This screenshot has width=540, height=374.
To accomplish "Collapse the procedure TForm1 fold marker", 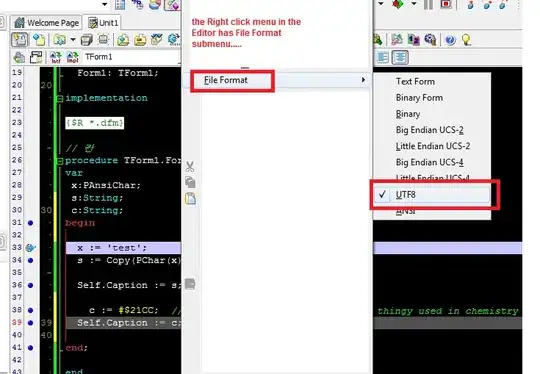I will 60,161.
